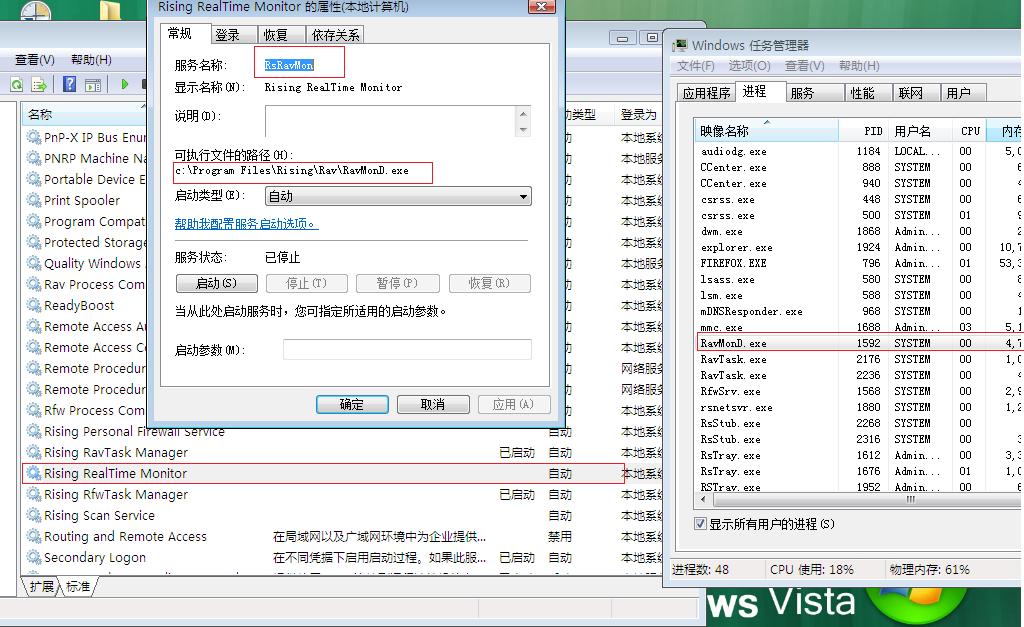
Task: Select RfwSrv.exe process row
Action: pos(859,391)
